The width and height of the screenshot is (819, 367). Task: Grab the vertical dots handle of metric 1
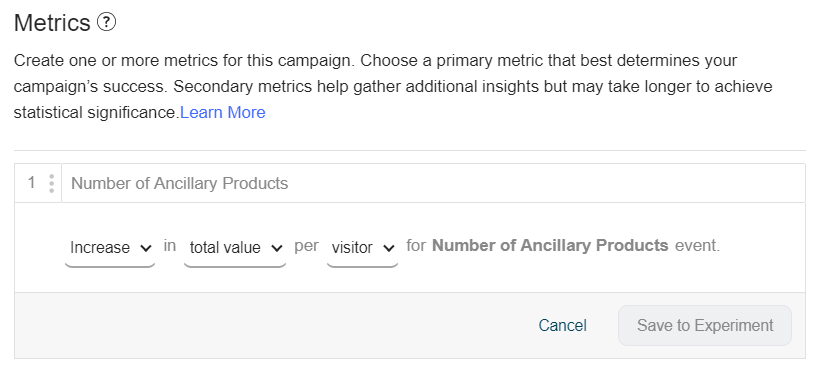pos(51,183)
